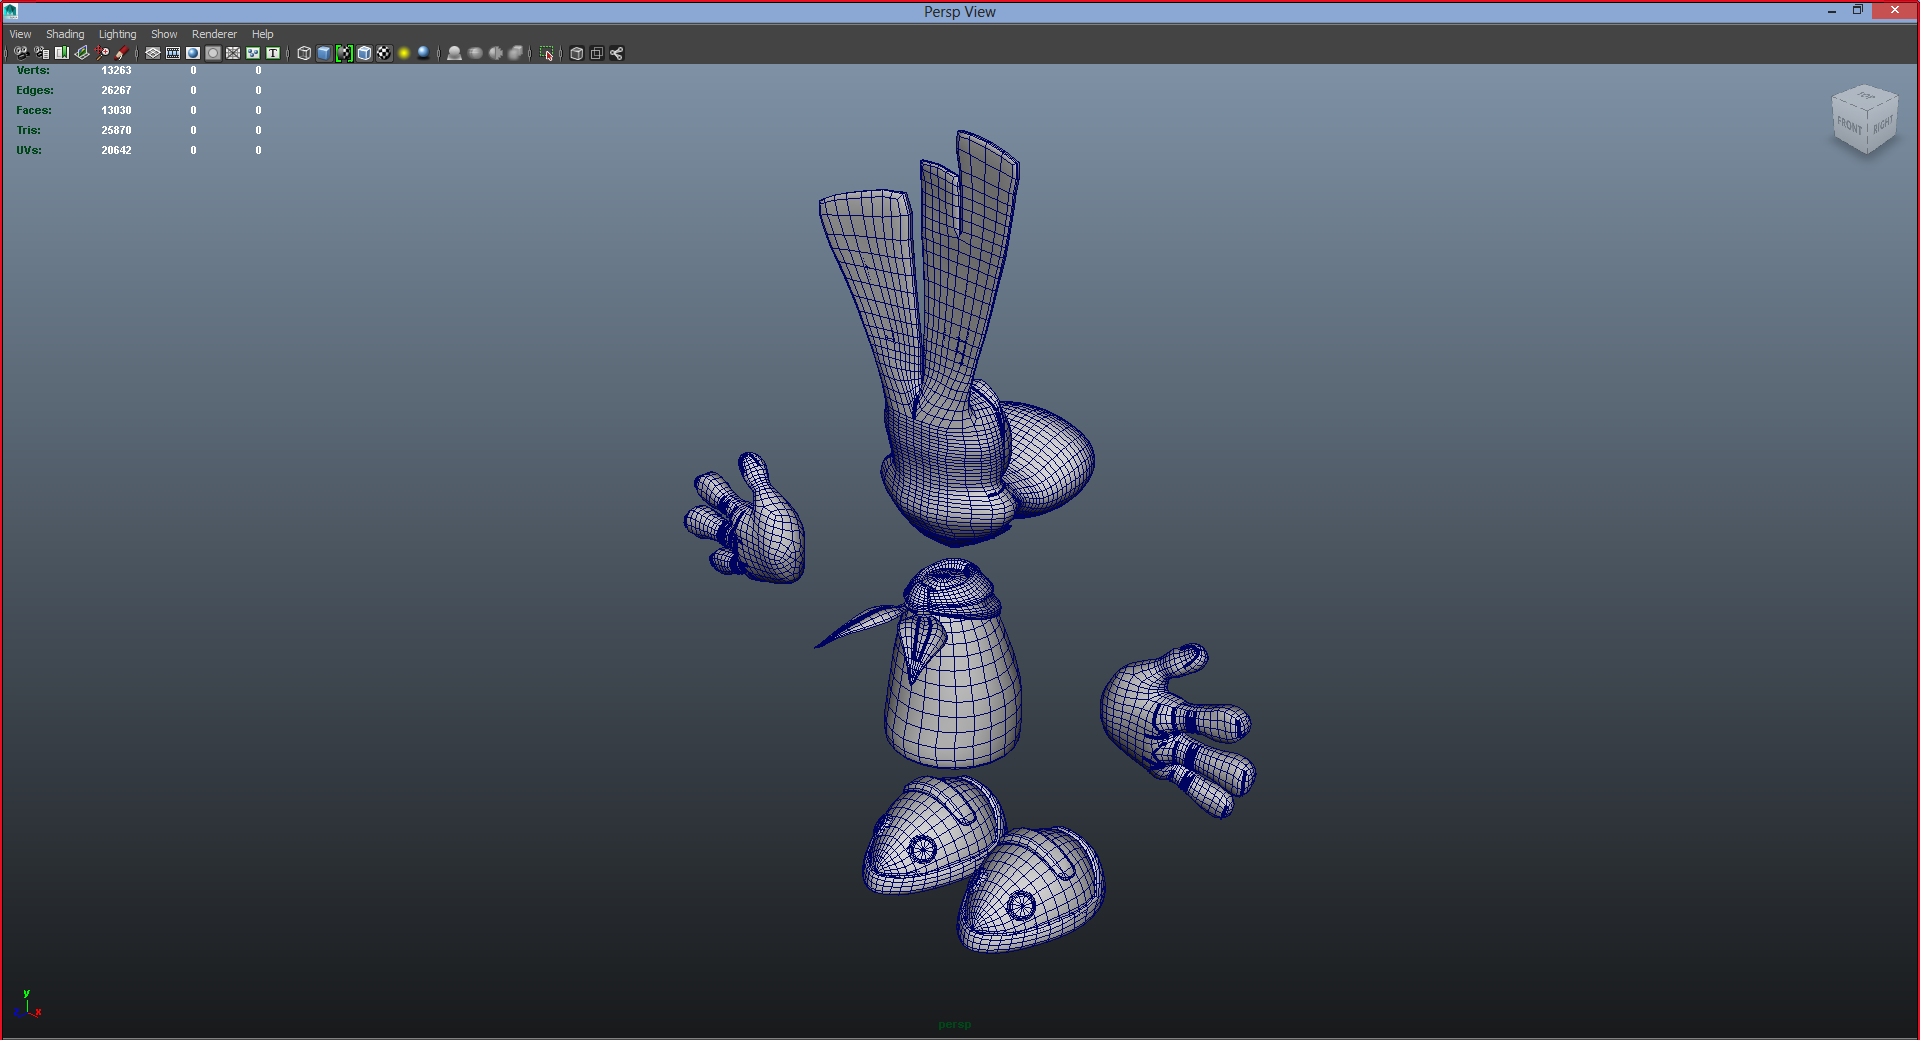Open the Lighting menu
Image resolution: width=1920 pixels, height=1040 pixels.
117,34
